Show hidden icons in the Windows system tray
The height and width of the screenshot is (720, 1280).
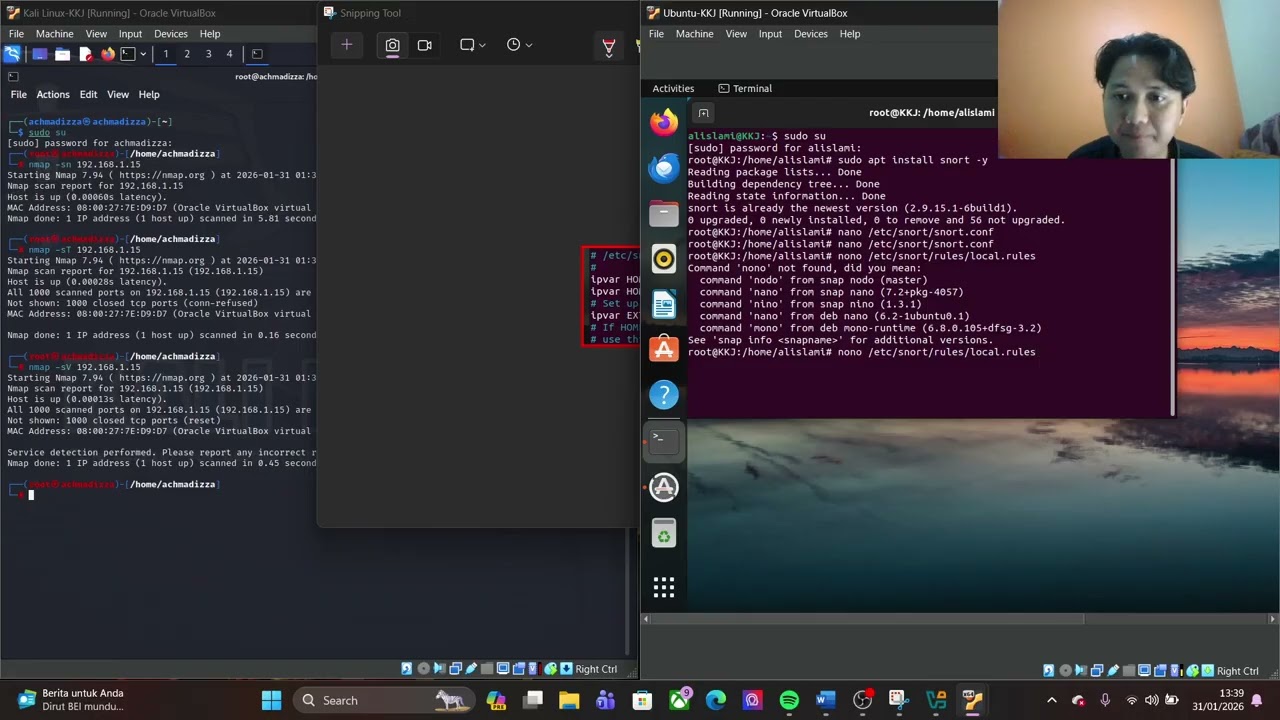[1051, 700]
